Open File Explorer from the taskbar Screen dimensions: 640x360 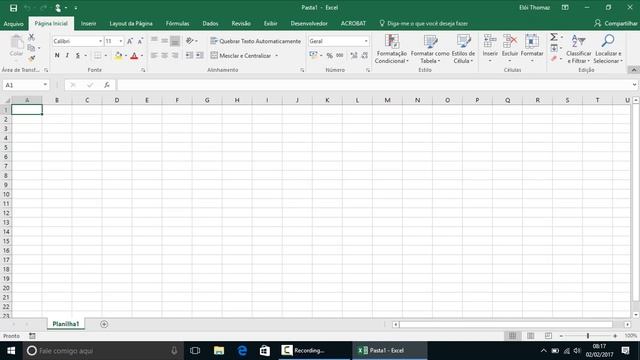pos(219,351)
